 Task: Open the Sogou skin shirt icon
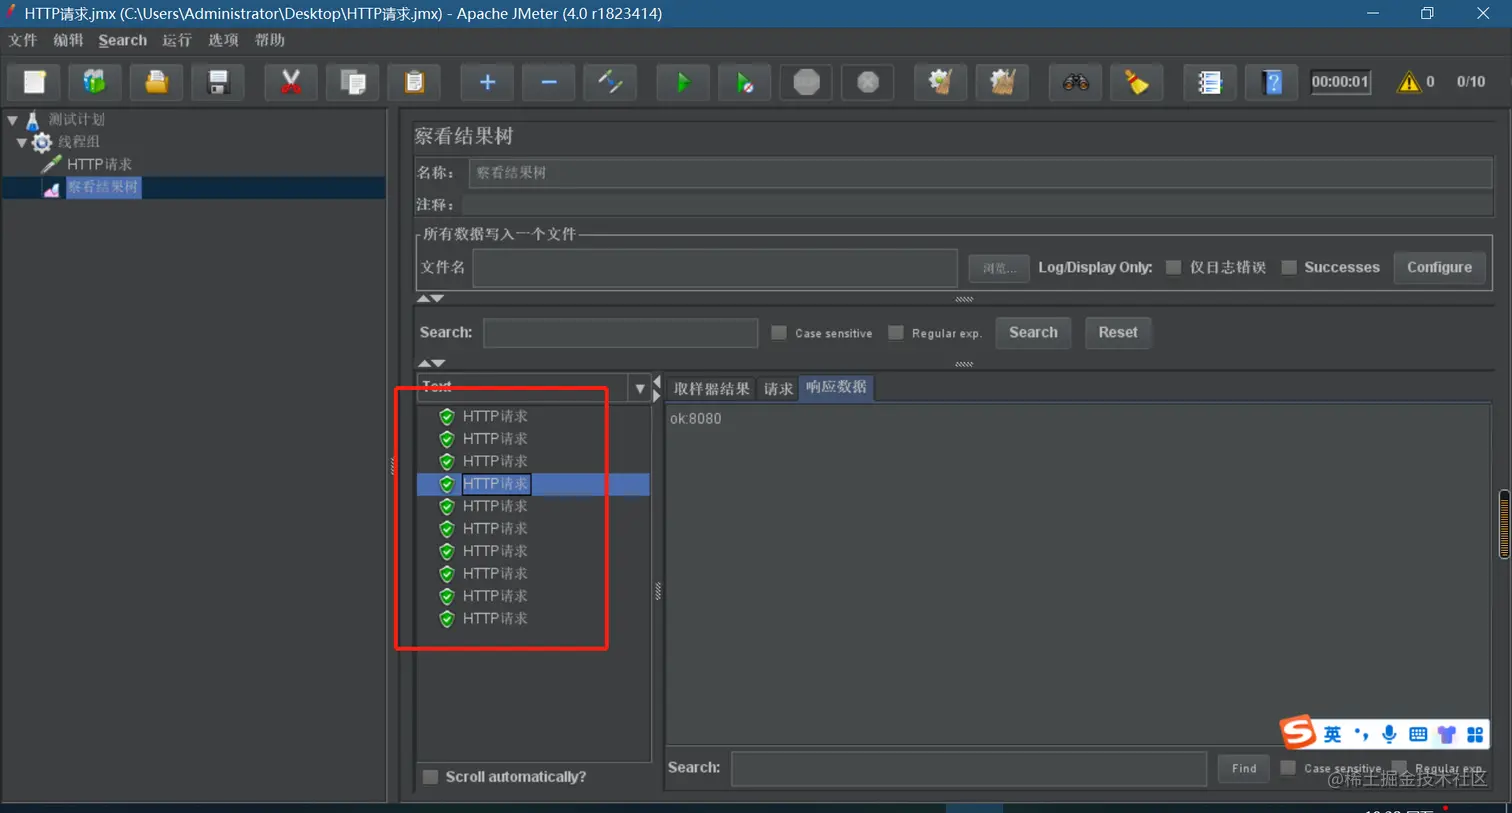(1446, 734)
